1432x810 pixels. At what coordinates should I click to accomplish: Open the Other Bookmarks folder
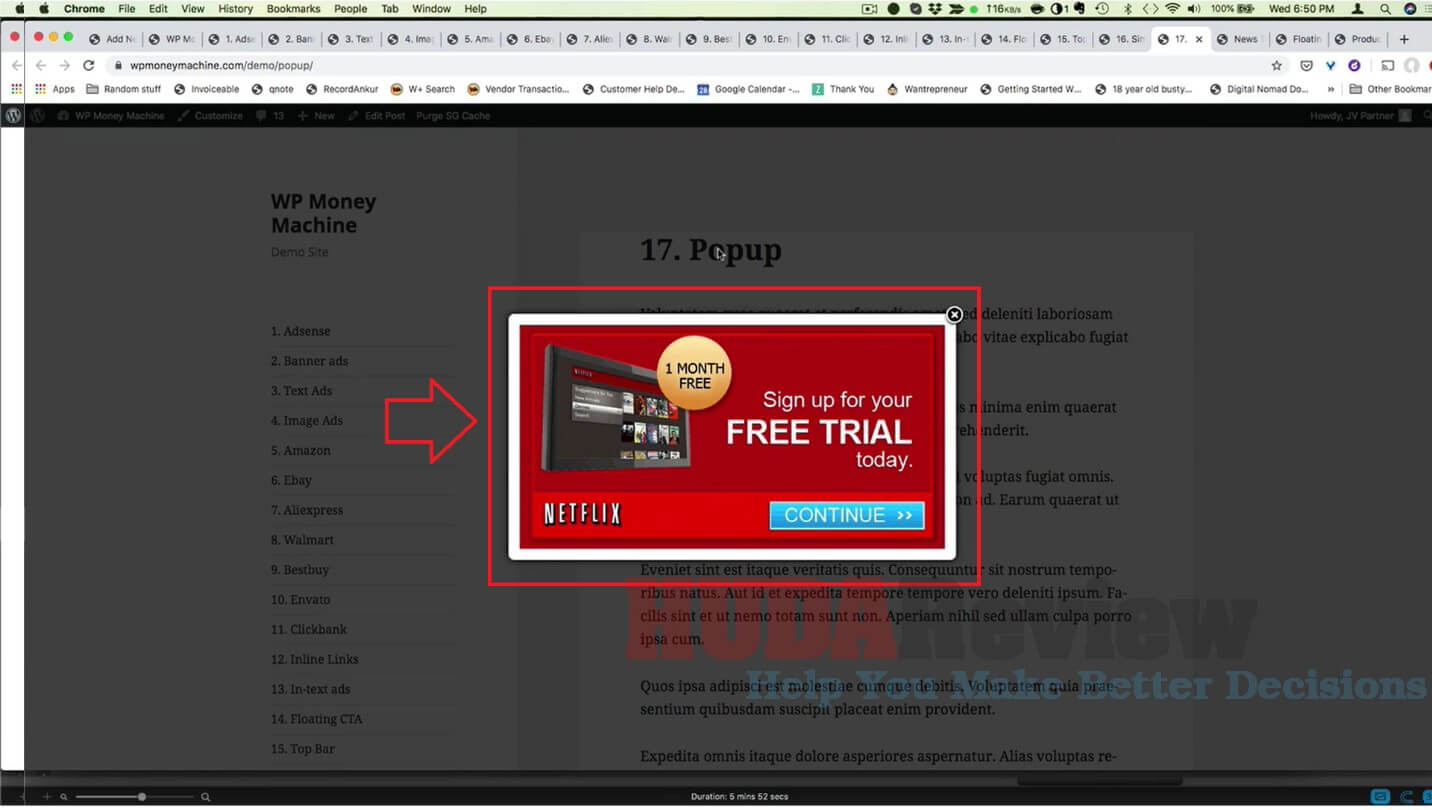1390,89
